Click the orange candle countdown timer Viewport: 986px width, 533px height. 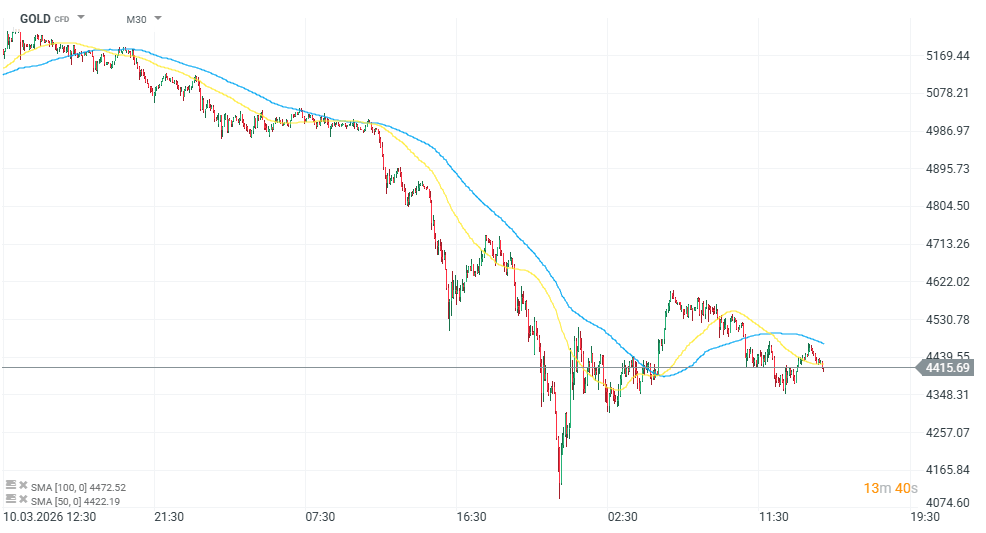tap(891, 488)
